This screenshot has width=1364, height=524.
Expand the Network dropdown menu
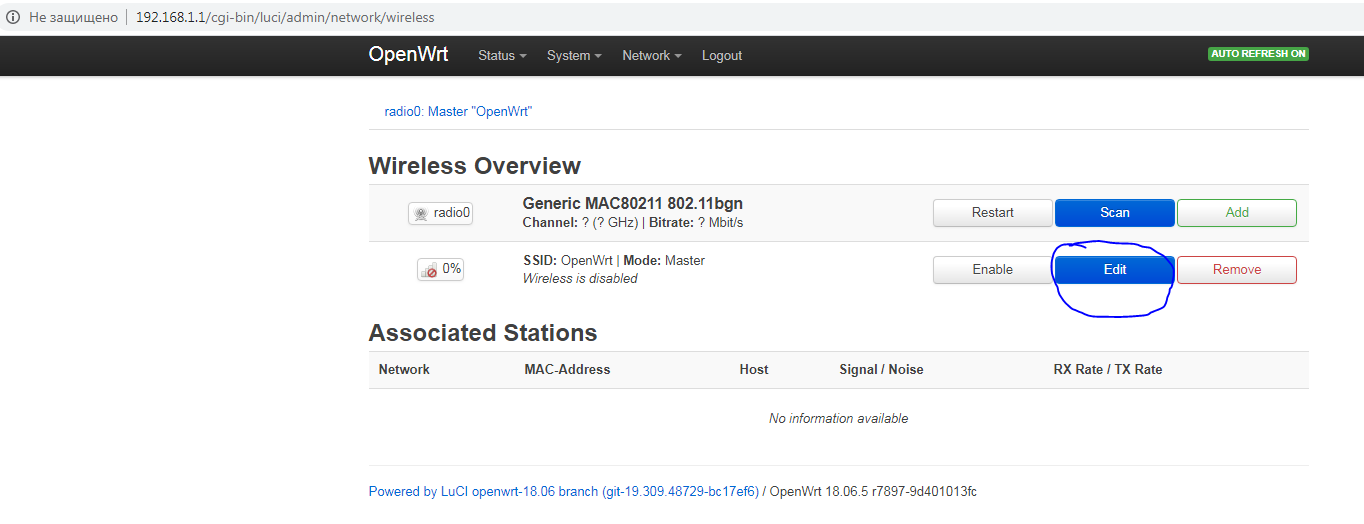click(x=651, y=56)
